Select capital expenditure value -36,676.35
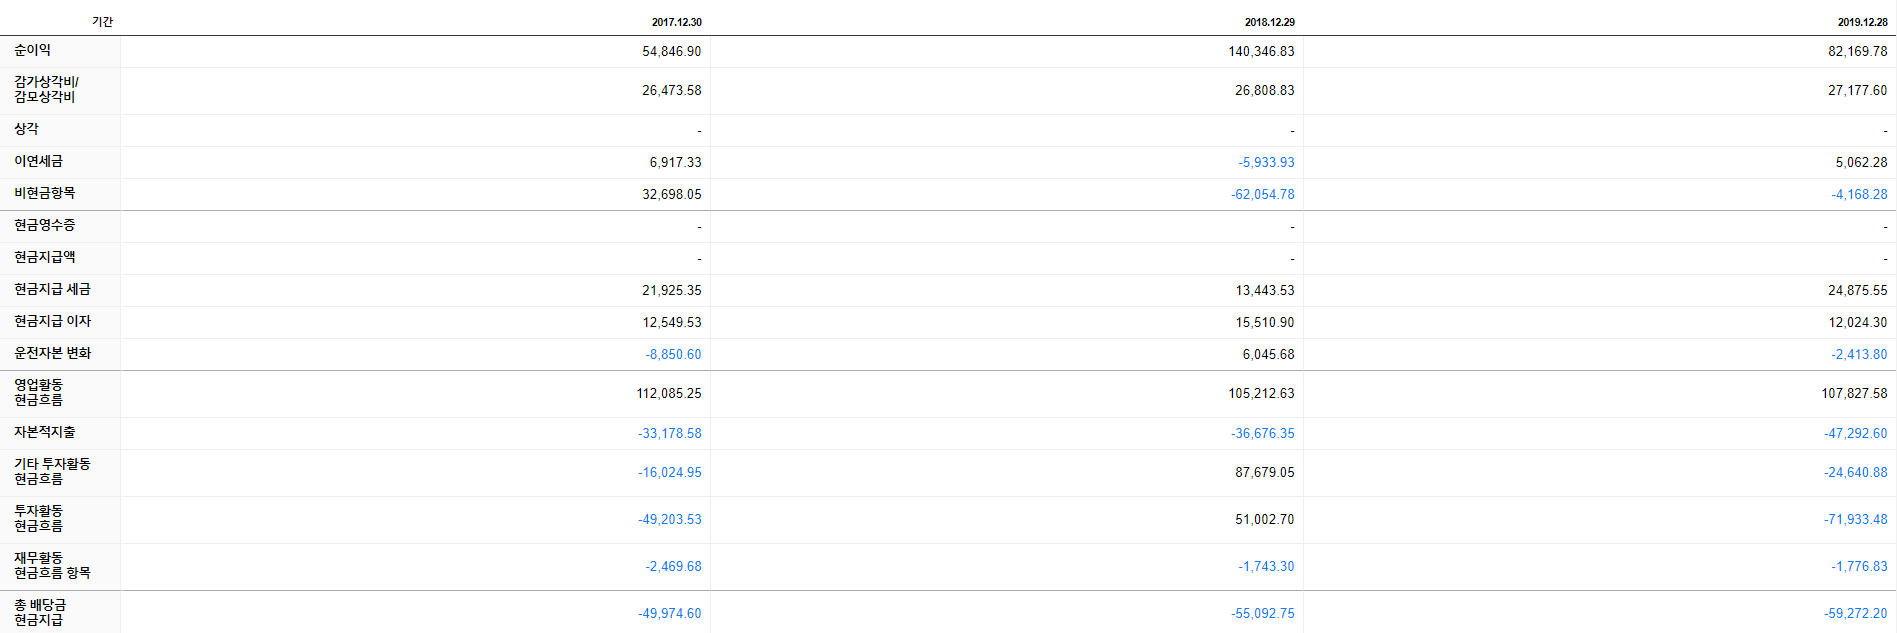 (x=1262, y=433)
